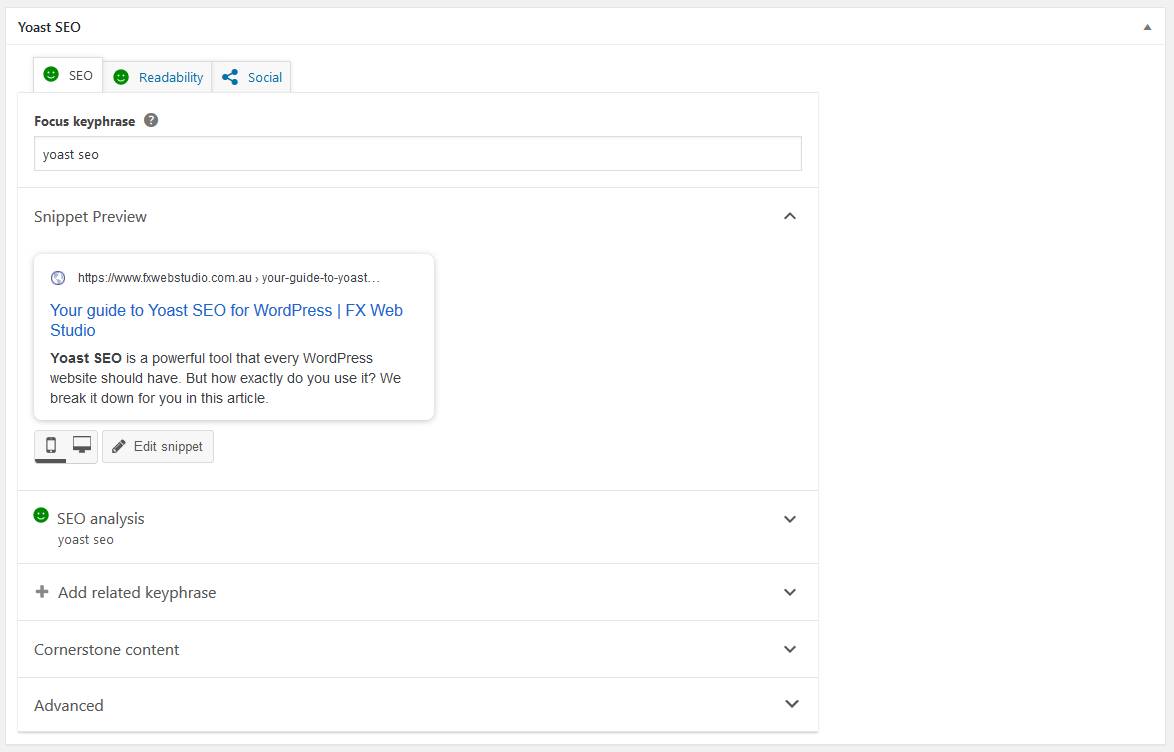Click the 'yoast seo' text under SEO analysis

click(85, 540)
